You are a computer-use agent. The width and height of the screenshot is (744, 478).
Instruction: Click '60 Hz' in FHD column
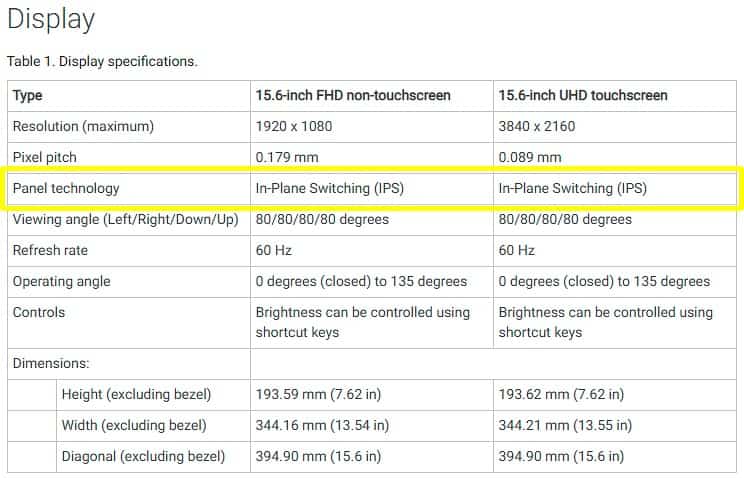pos(274,250)
